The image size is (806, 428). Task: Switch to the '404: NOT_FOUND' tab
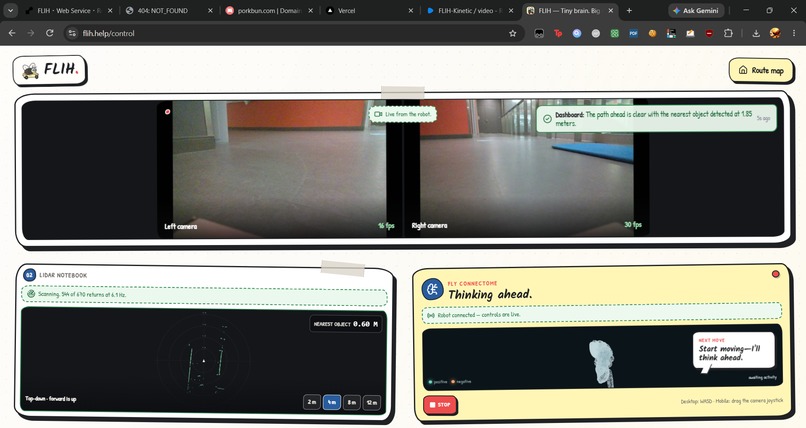coord(170,10)
